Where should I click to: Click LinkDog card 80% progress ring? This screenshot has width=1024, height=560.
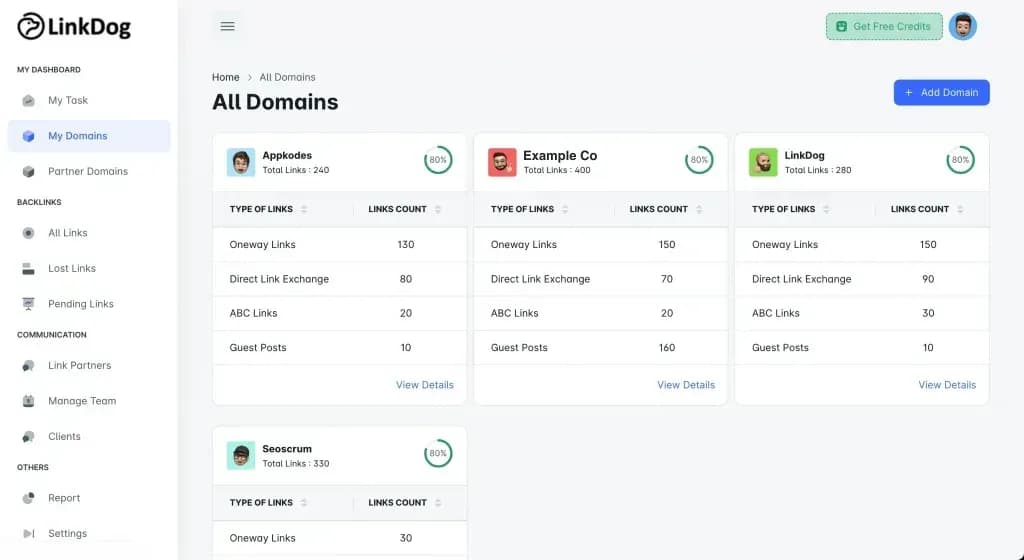coord(961,160)
